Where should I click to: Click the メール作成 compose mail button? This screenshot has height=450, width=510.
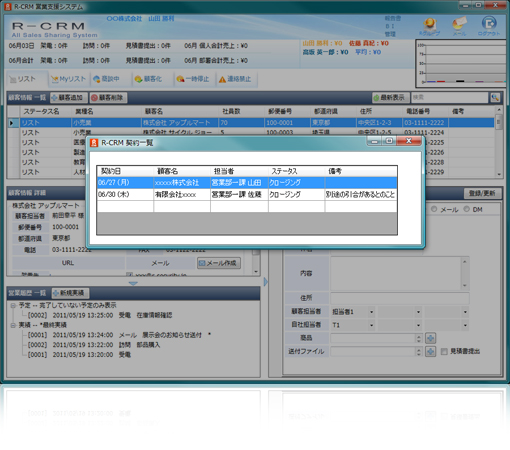(x=219, y=263)
